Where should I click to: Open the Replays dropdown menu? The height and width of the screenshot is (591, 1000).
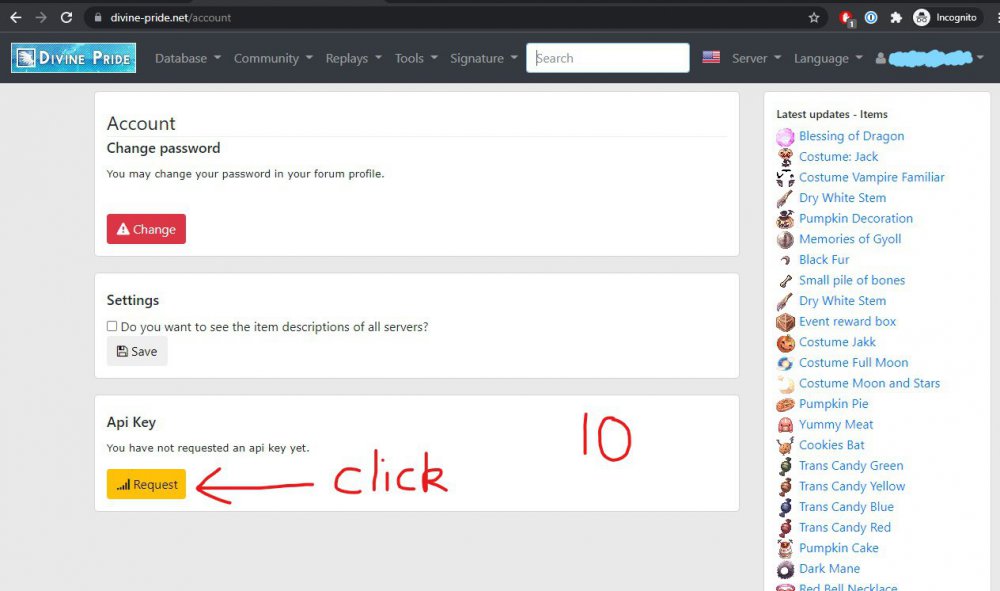click(353, 58)
